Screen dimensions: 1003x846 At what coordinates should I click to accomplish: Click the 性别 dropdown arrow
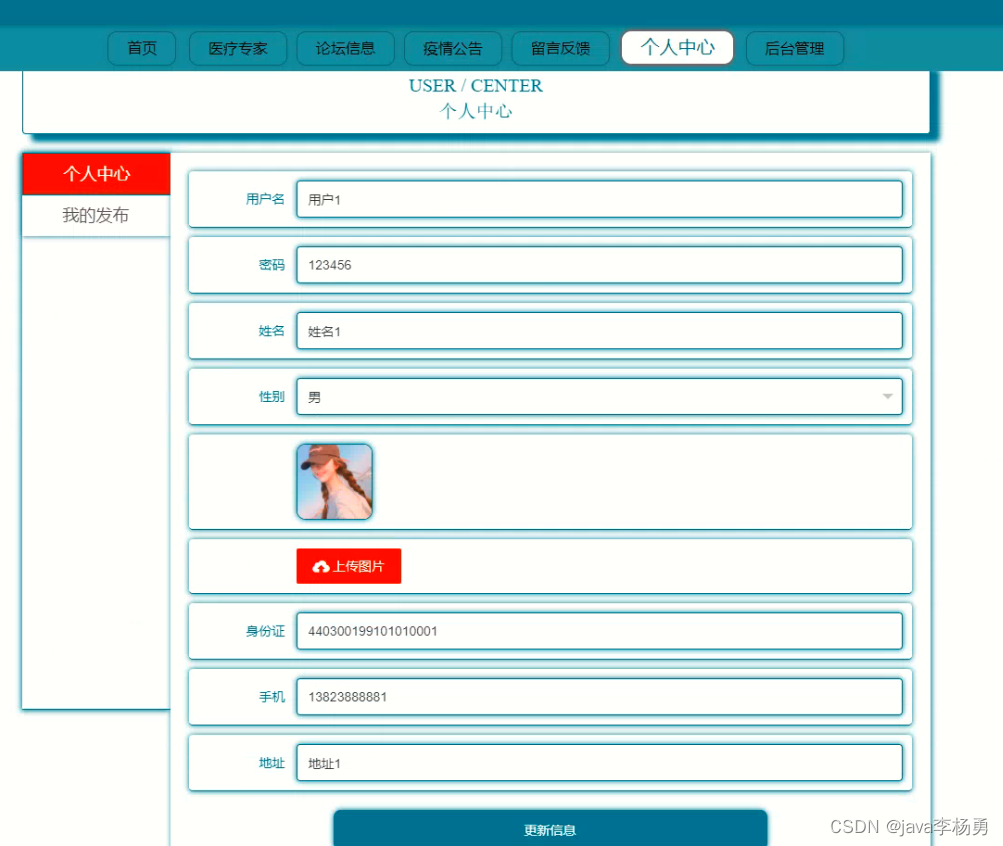tap(887, 396)
